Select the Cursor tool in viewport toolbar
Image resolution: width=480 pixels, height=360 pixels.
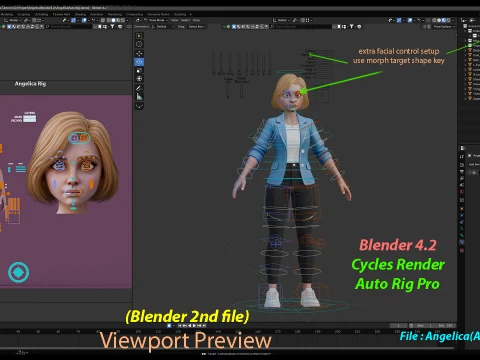139,44
